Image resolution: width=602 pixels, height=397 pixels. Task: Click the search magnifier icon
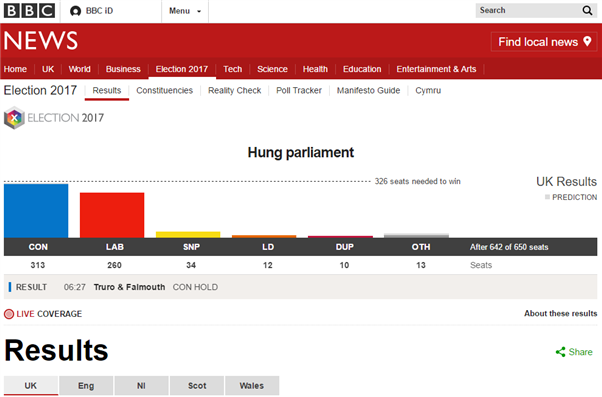(587, 10)
